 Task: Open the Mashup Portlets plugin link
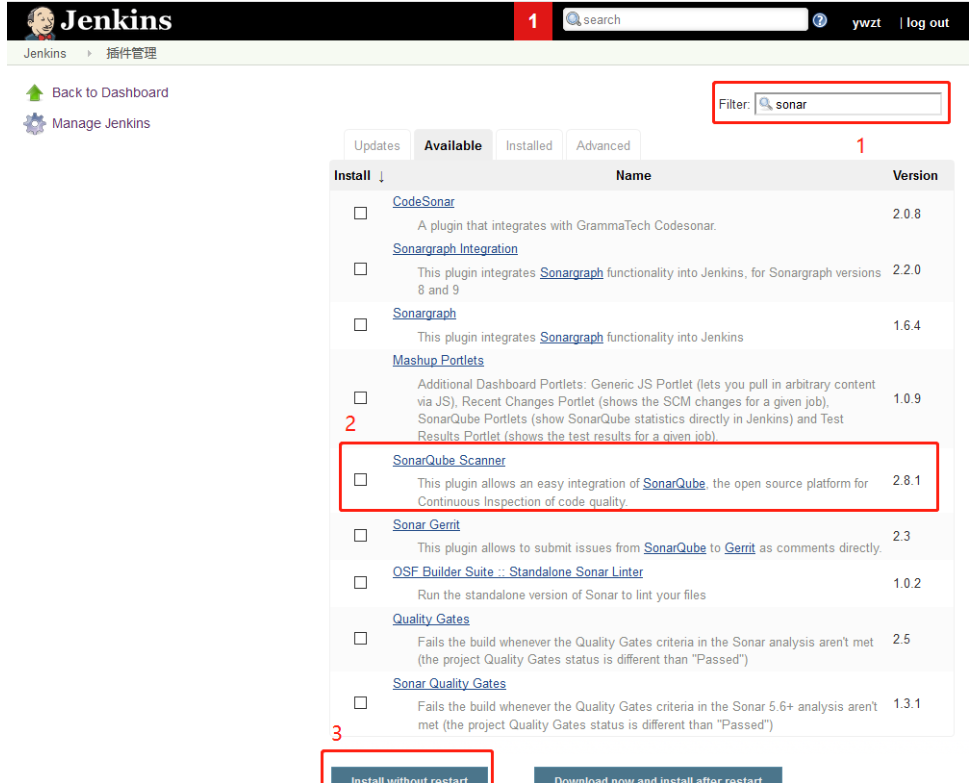click(438, 360)
